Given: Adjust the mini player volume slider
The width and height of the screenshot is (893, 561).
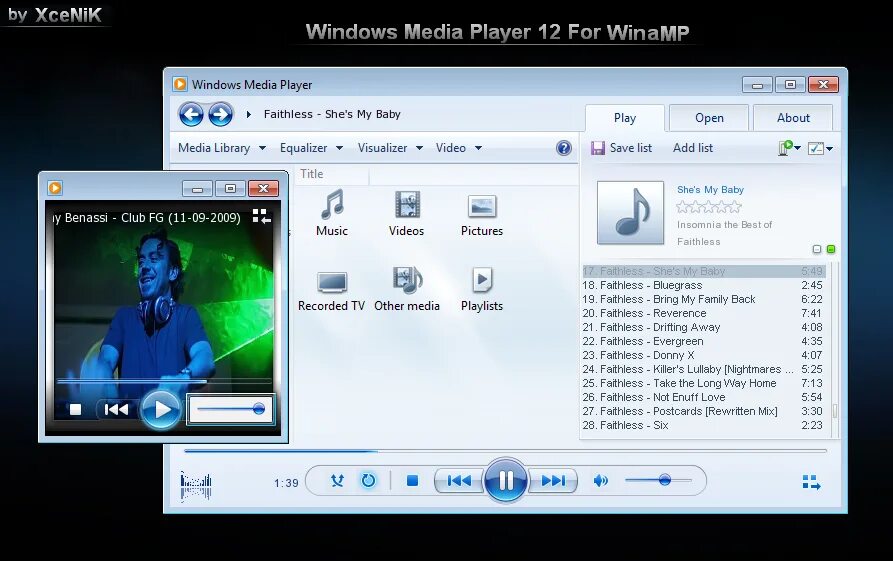Looking at the screenshot, I should (230, 409).
